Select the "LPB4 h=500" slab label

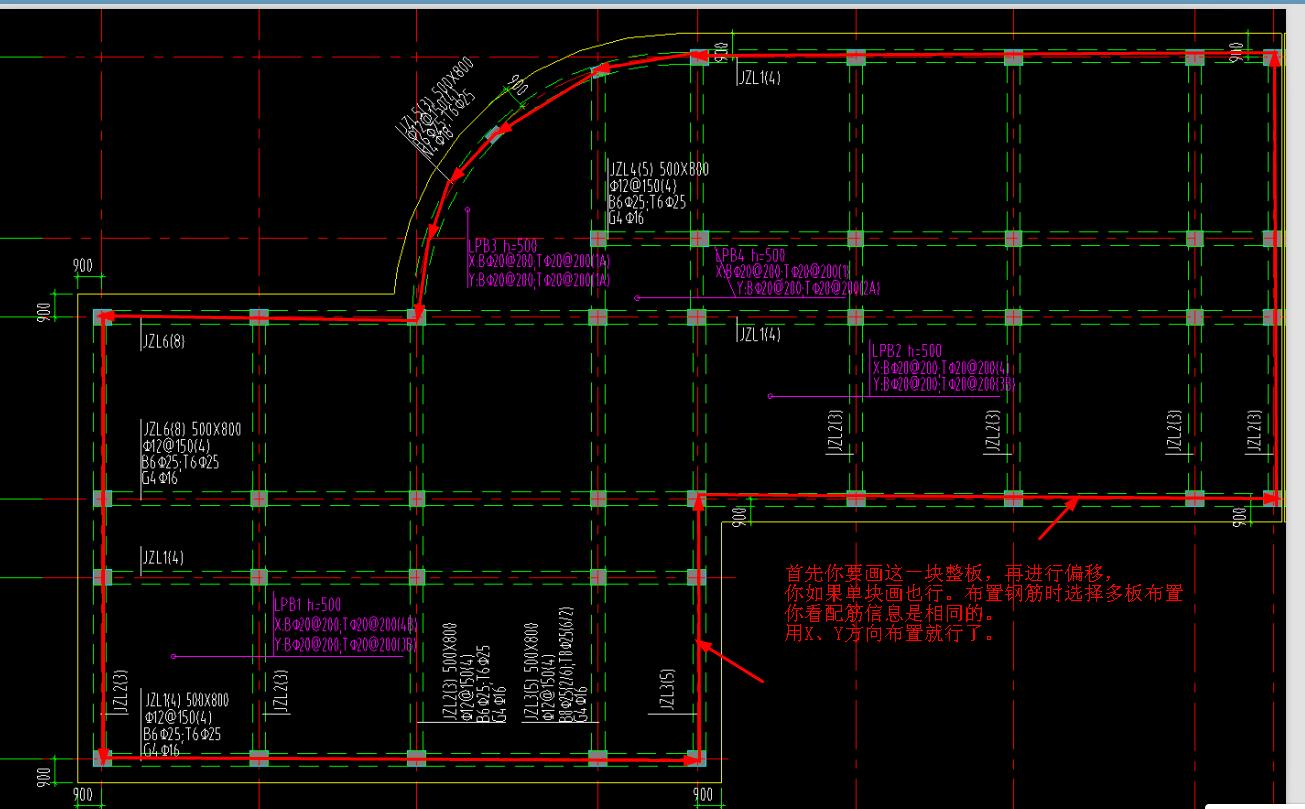pyautogui.click(x=750, y=256)
